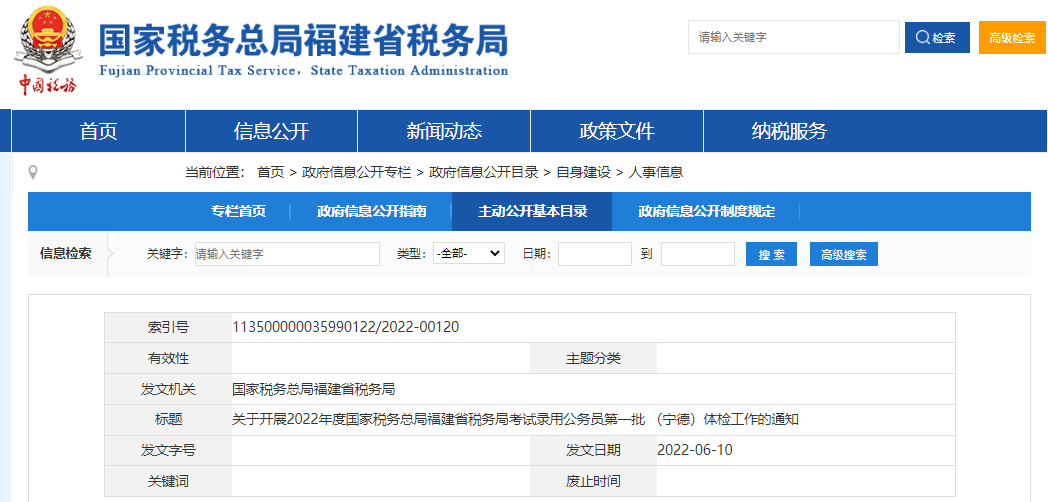Select the 主动公开基本目录 tab
Screen dimensions: 1048x502
tap(532, 212)
